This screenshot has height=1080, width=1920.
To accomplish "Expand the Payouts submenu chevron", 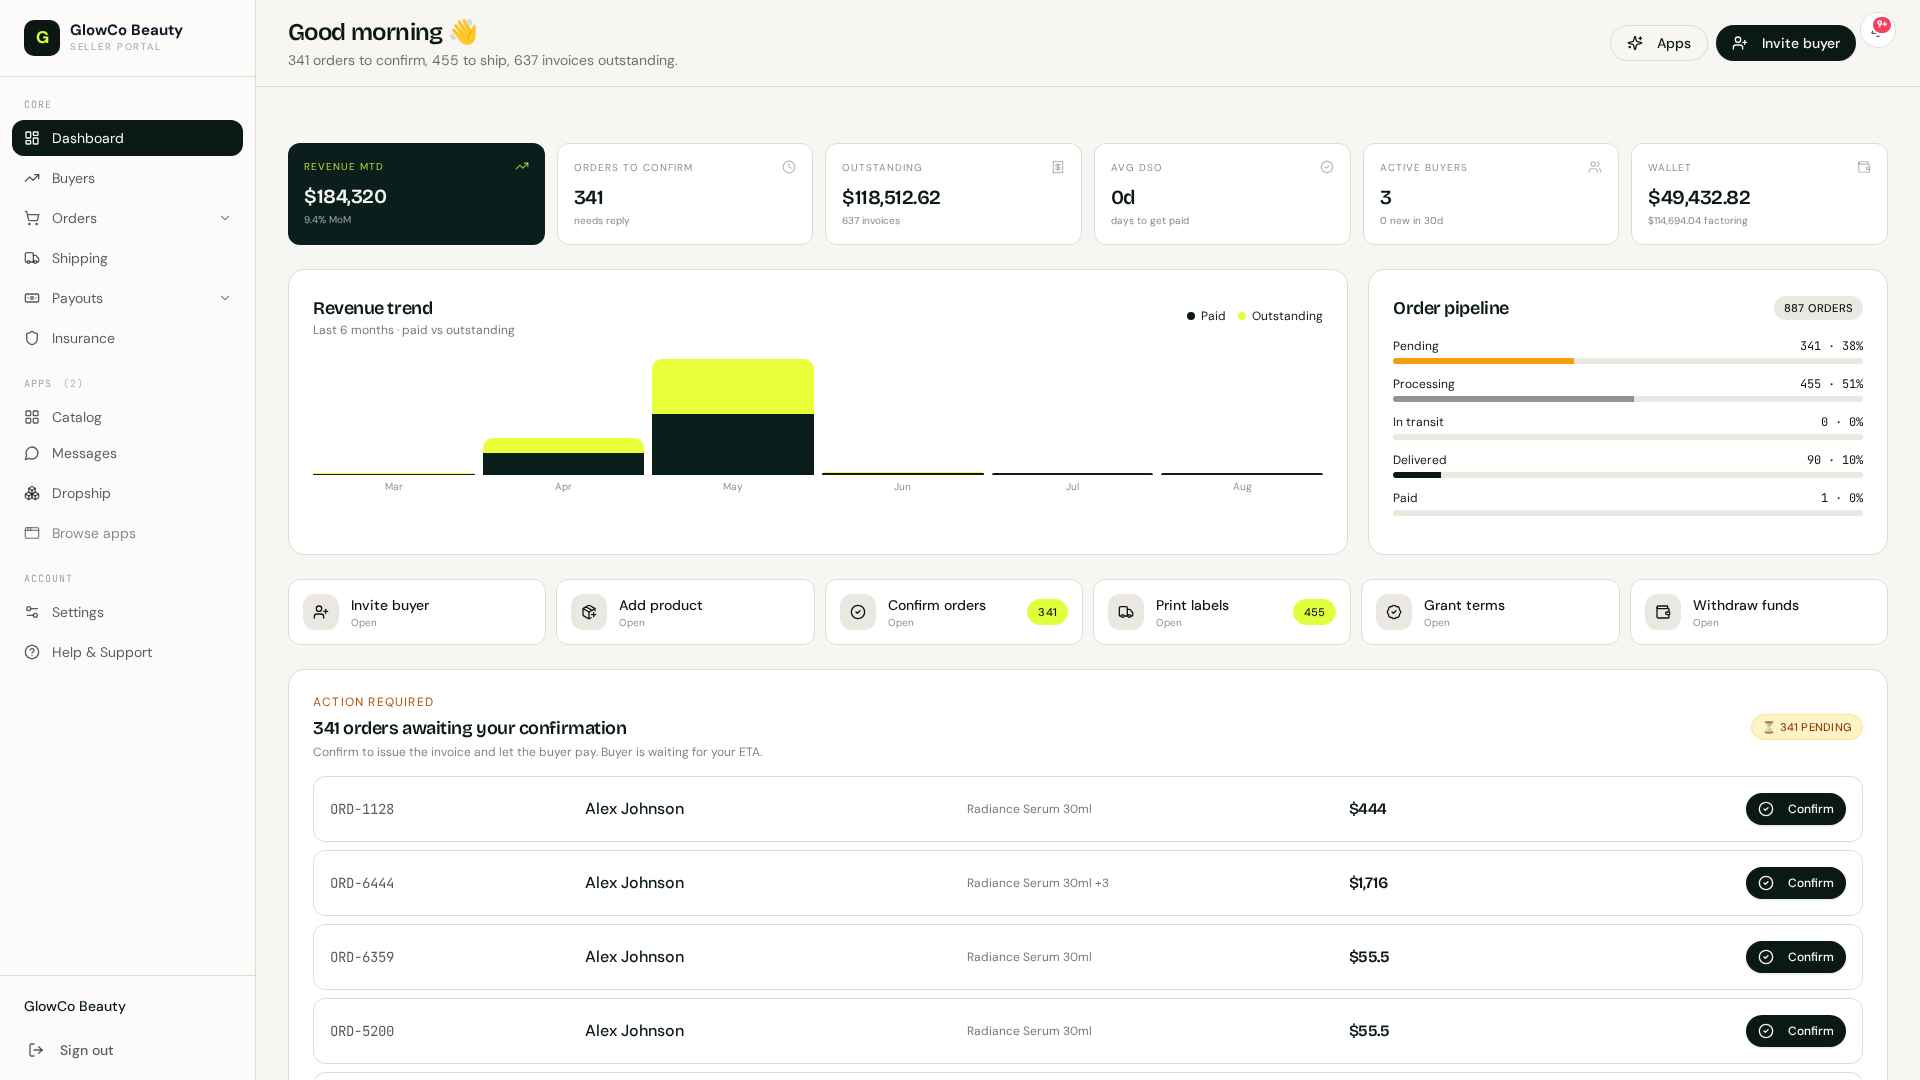I will tap(225, 298).
